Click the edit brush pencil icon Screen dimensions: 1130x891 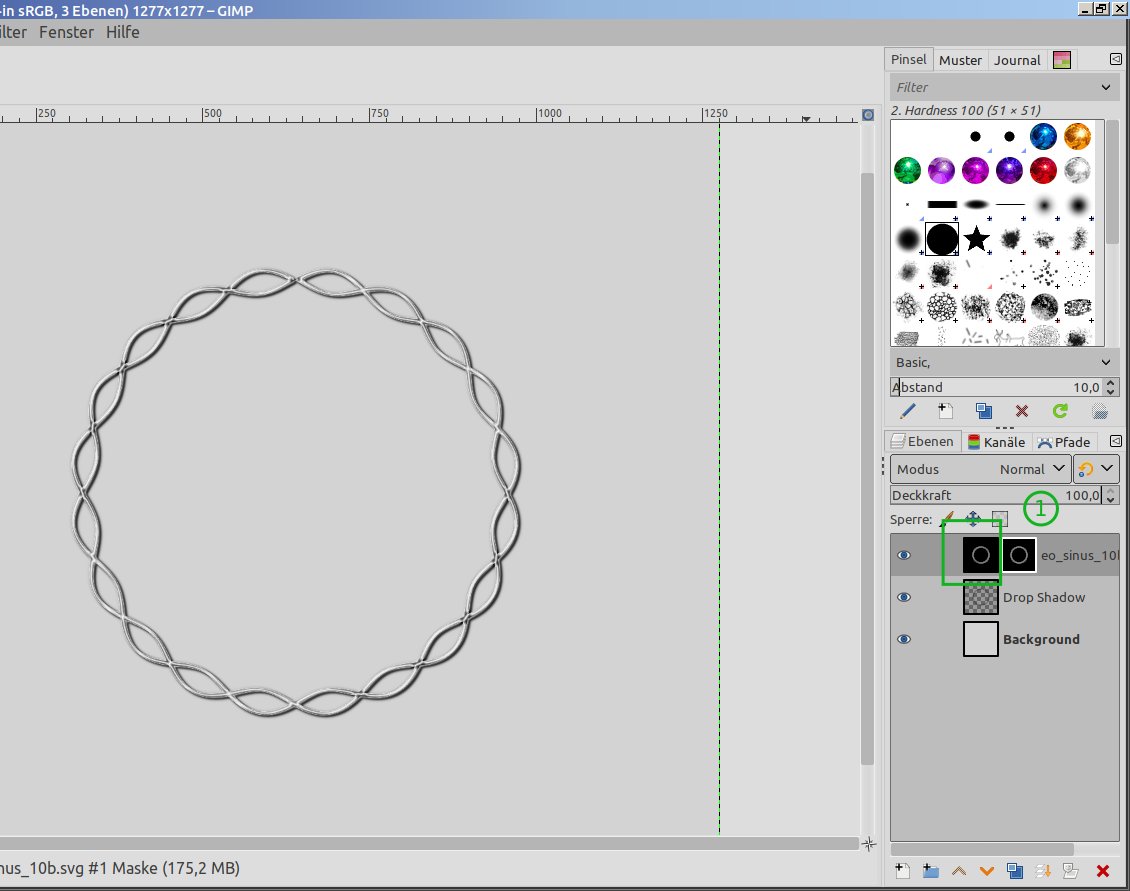point(908,411)
